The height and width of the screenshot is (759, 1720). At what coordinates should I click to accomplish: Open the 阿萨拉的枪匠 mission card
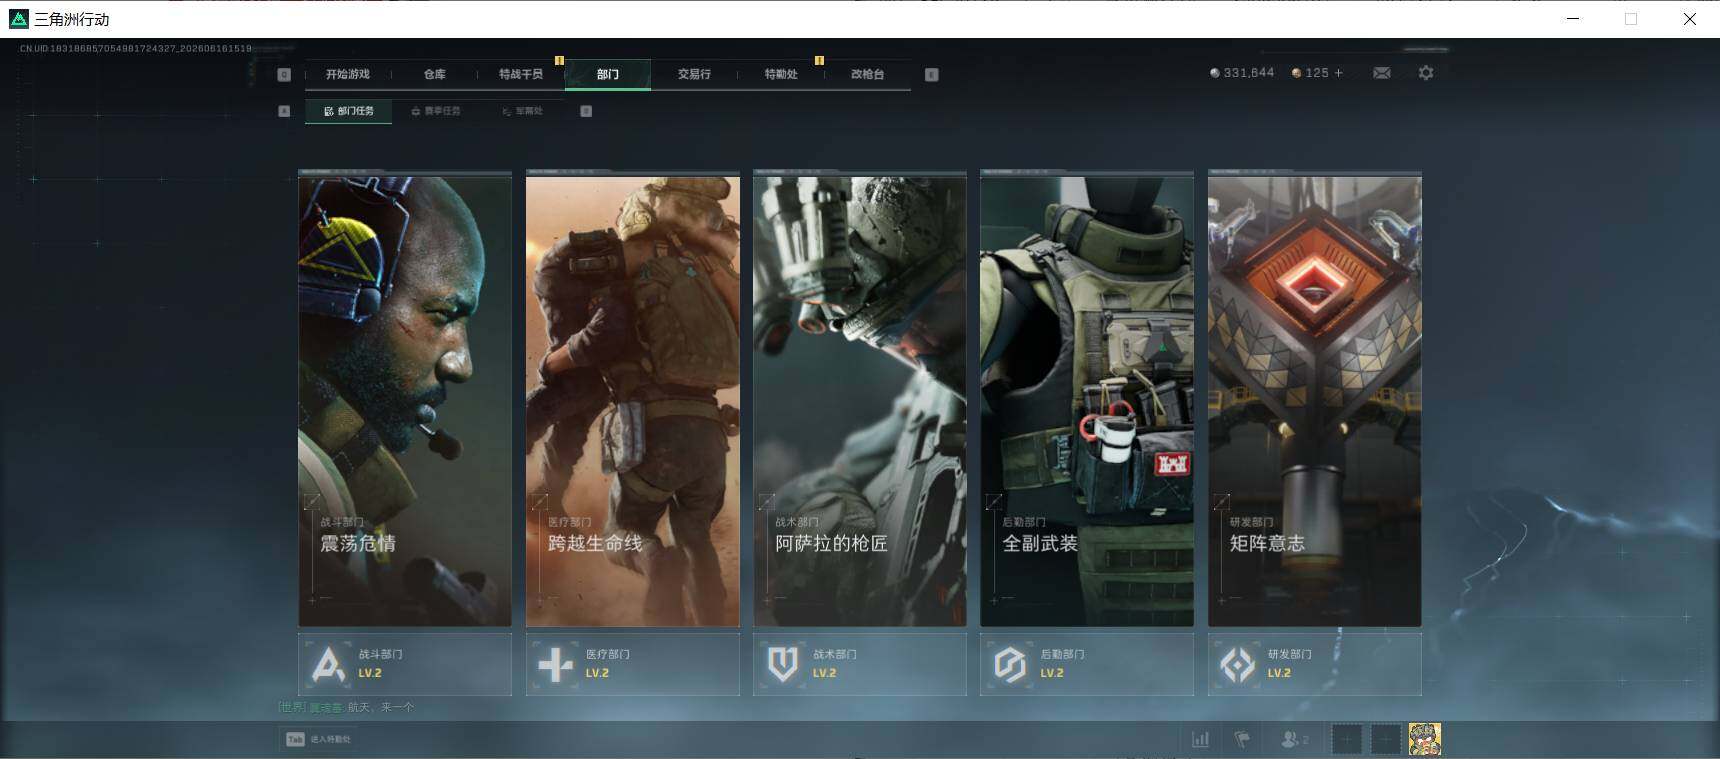[x=860, y=399]
